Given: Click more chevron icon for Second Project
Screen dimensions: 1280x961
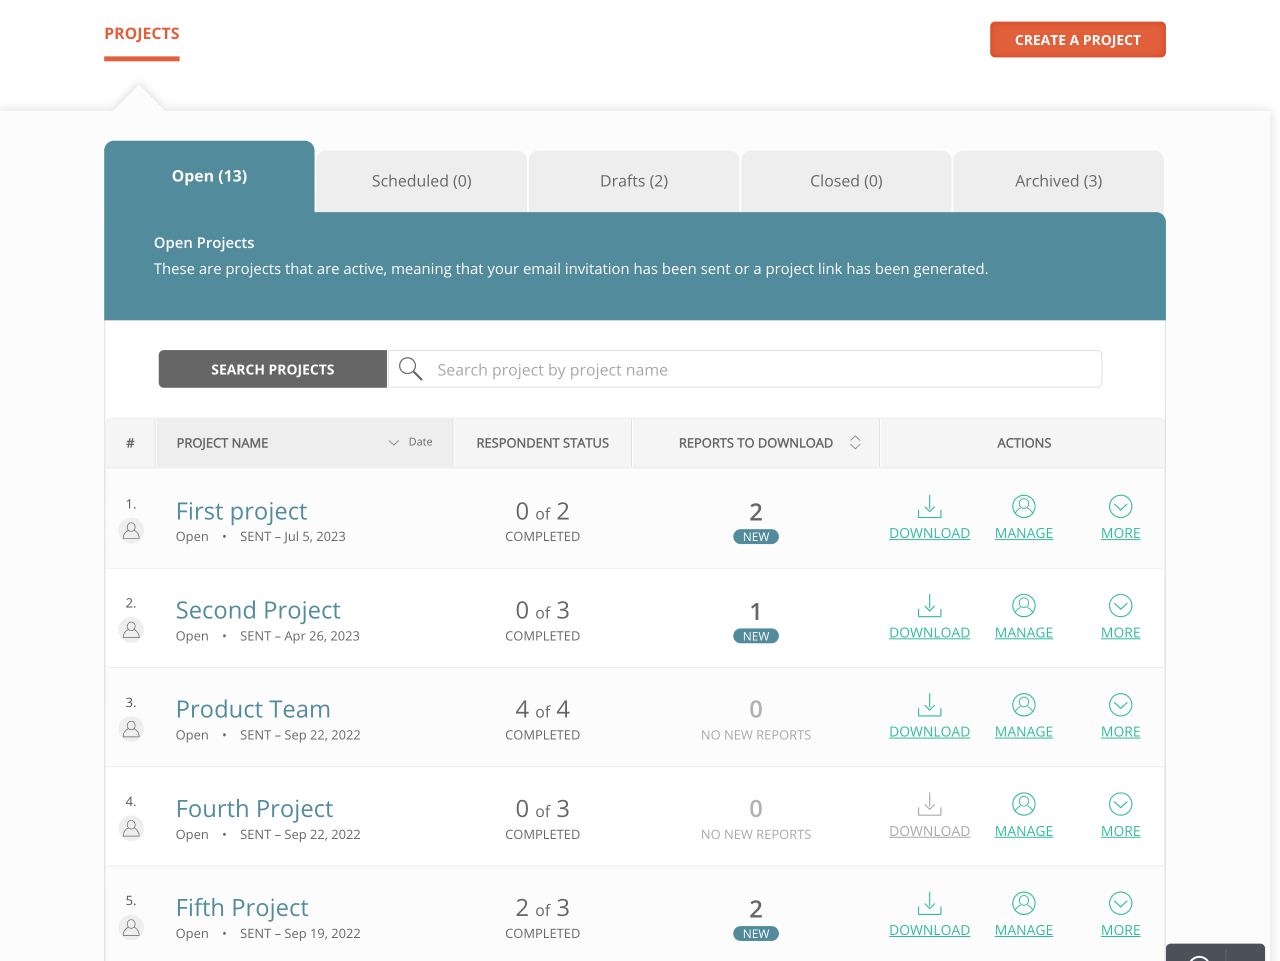Looking at the screenshot, I should [x=1121, y=605].
